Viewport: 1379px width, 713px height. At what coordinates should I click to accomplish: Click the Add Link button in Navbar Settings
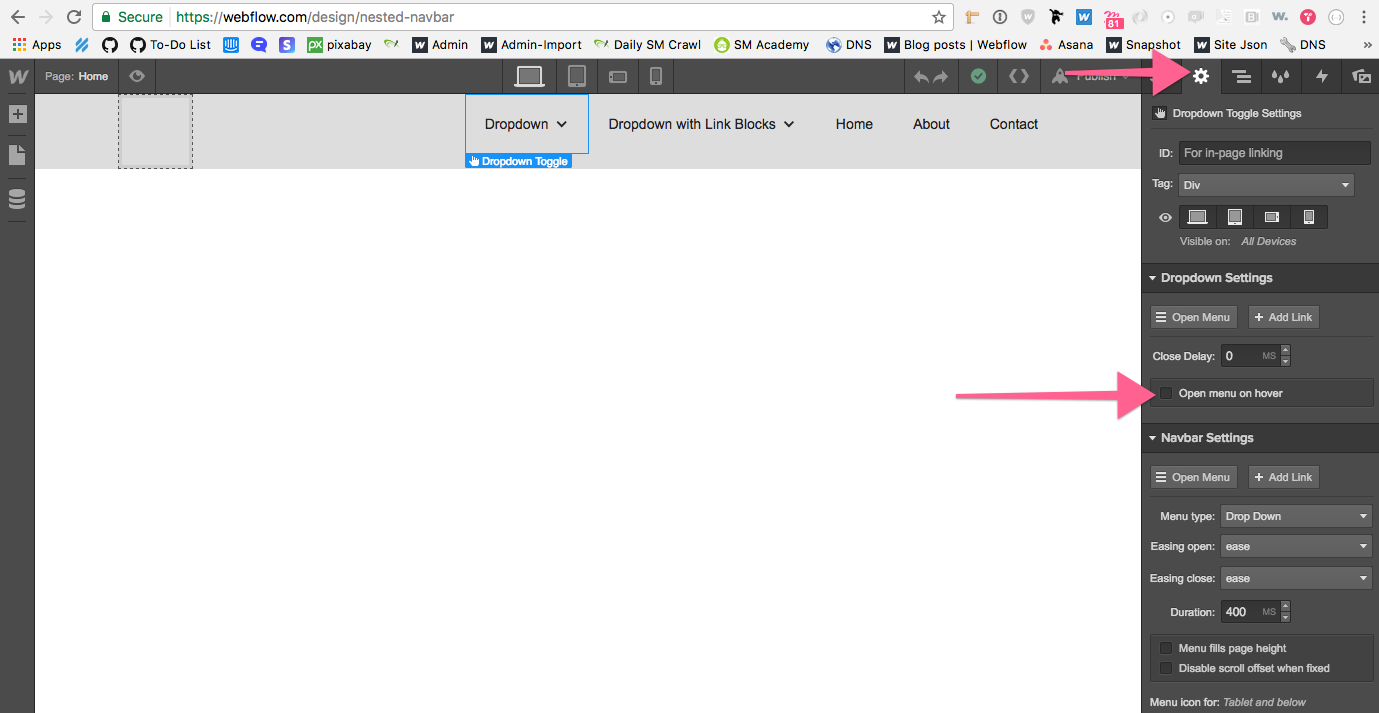1283,477
